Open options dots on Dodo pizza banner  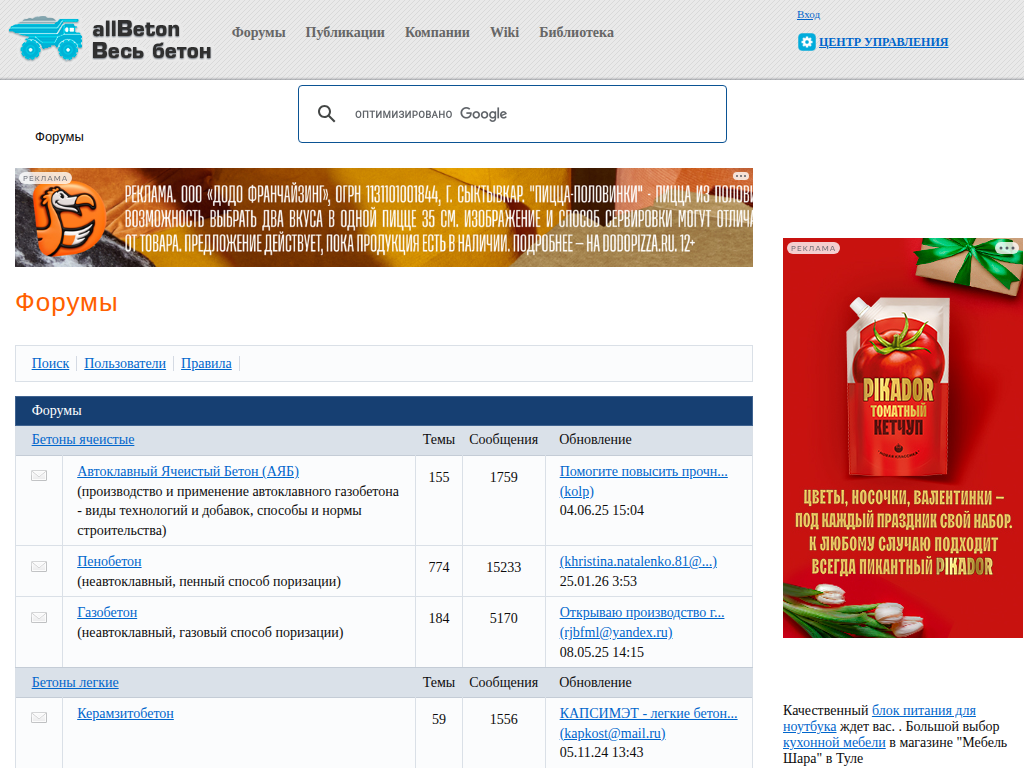tap(740, 176)
